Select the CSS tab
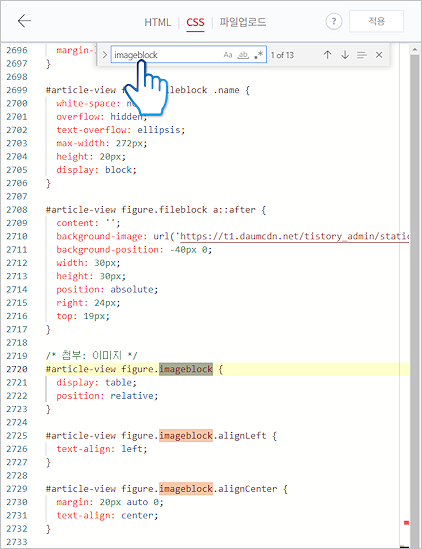422x549 pixels. 195,22
